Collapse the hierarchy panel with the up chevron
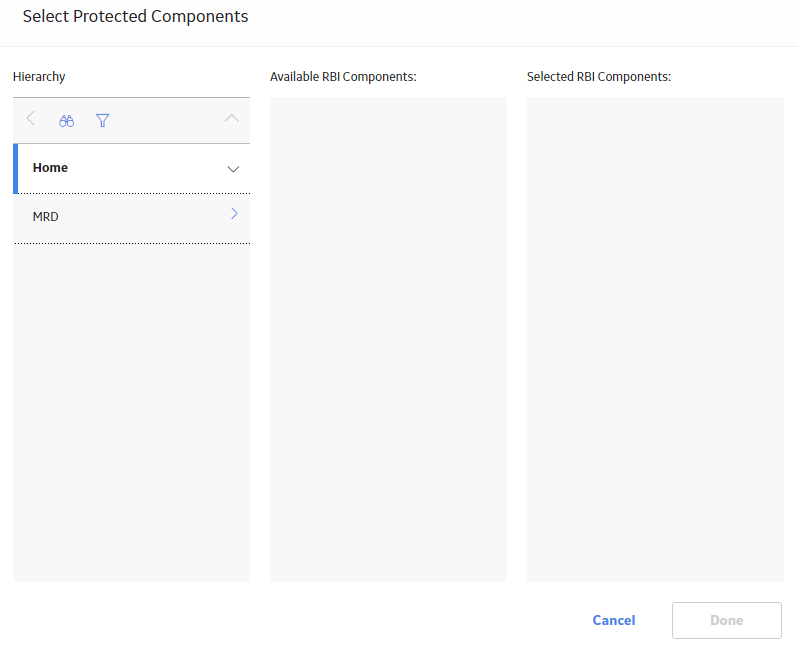The width and height of the screenshot is (798, 650). [x=232, y=119]
